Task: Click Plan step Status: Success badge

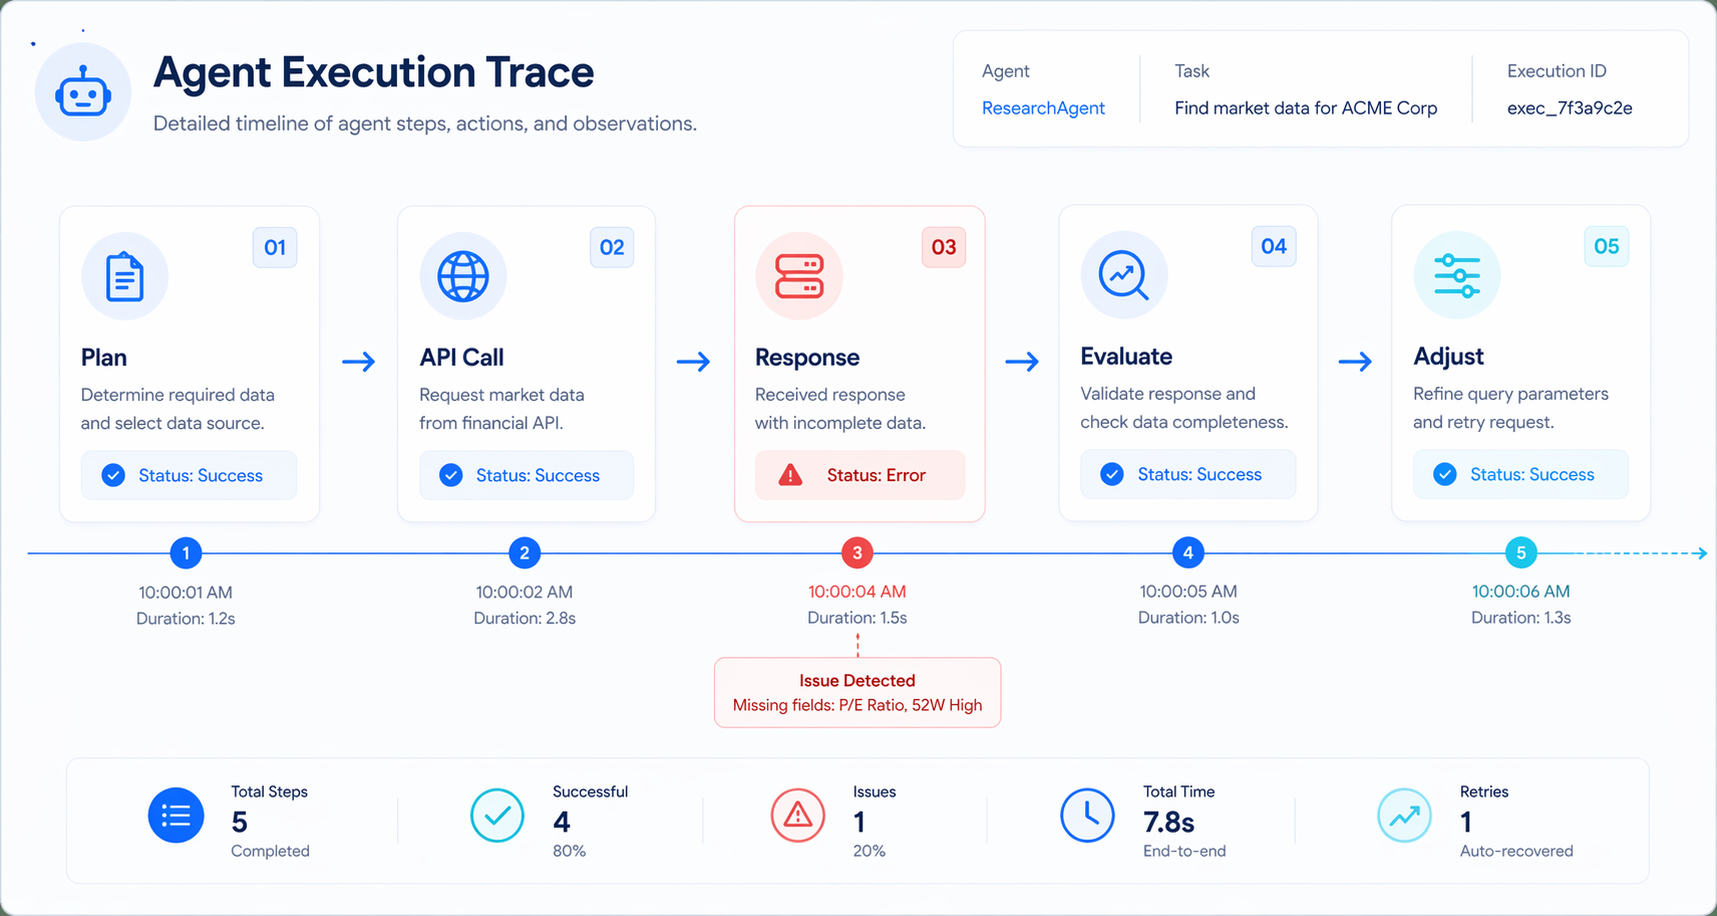Action: 188,475
